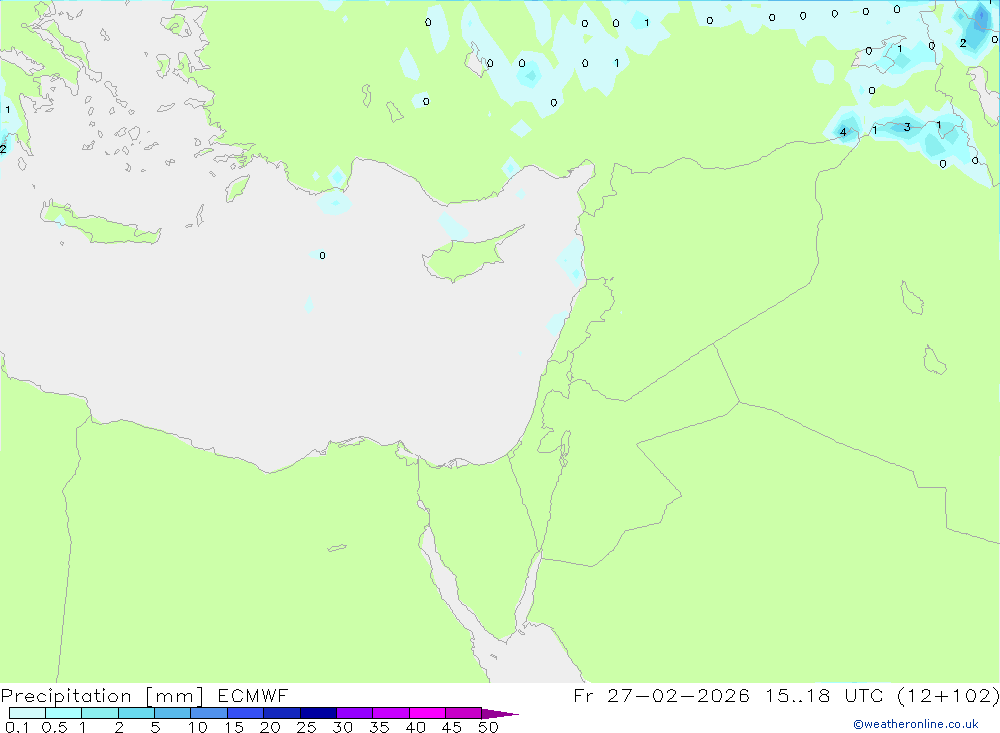The height and width of the screenshot is (733, 1000).
Task: Click the 25–30 mm dark navy legend swatch
Action: tap(318, 713)
